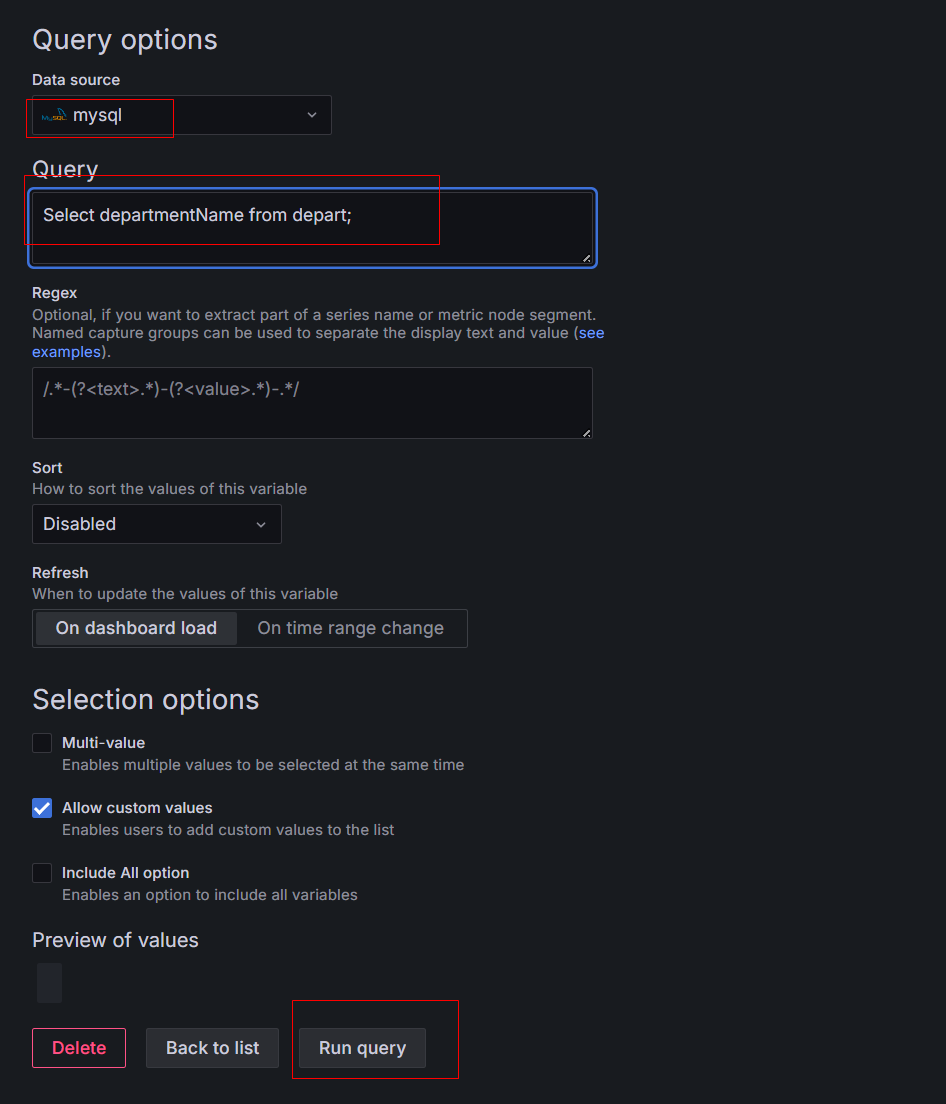The image size is (946, 1104).
Task: Select mysql data source picker
Action: [182, 115]
